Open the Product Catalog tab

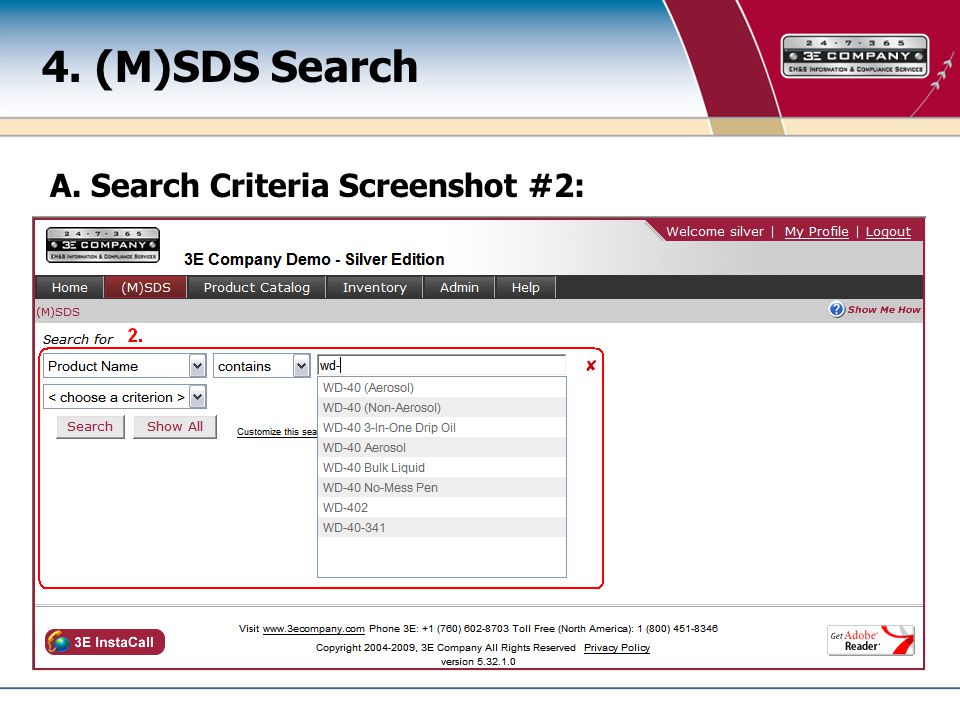(257, 287)
